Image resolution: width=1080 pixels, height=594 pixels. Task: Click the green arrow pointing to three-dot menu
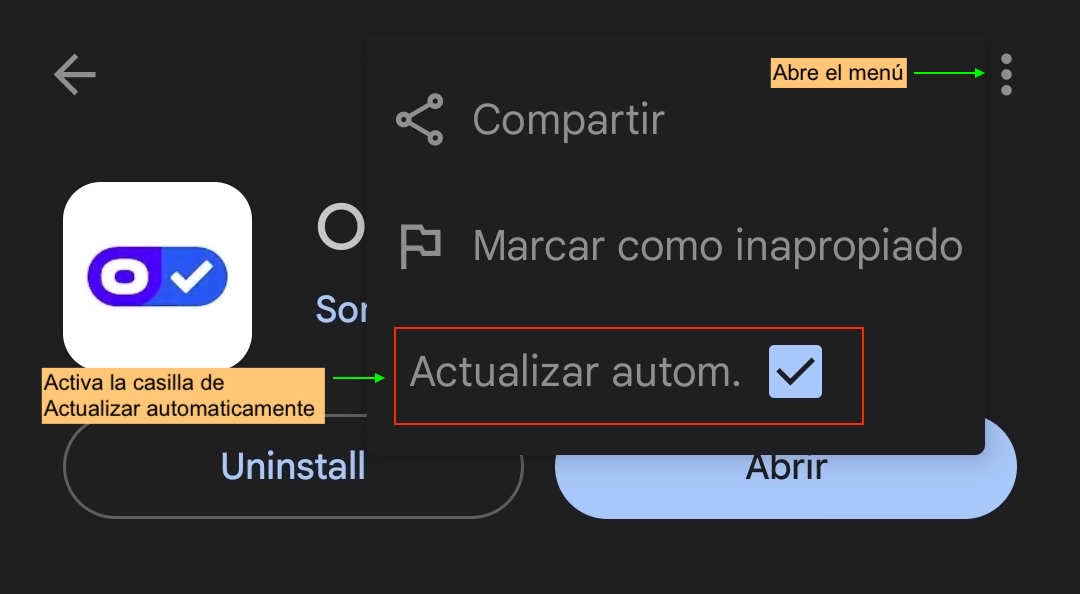(x=950, y=73)
